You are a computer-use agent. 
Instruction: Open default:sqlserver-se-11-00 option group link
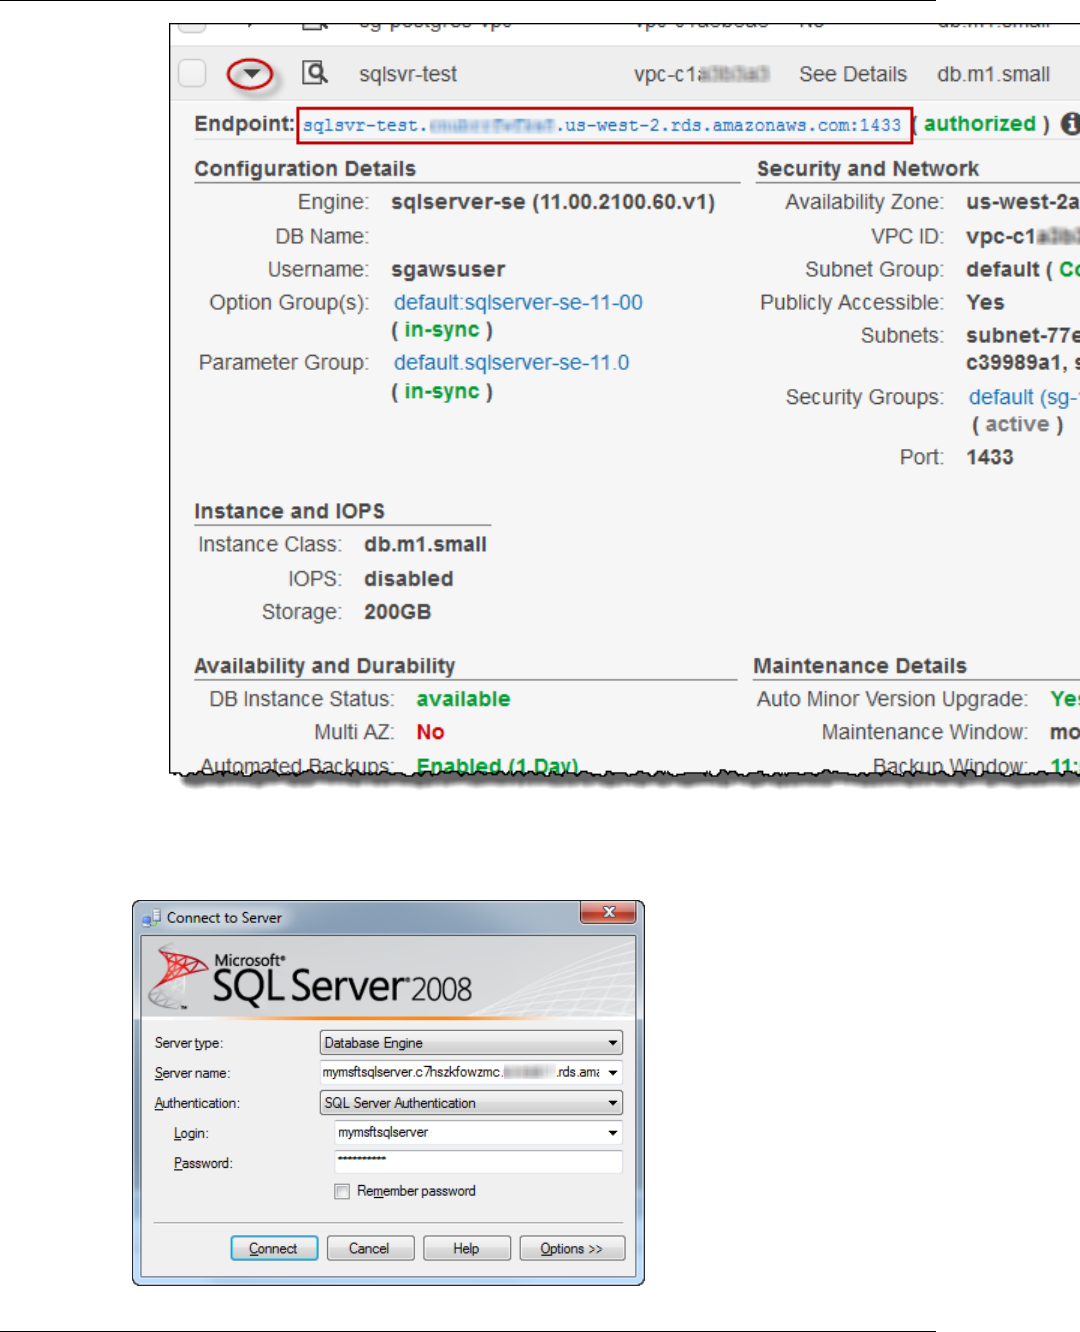pos(518,303)
